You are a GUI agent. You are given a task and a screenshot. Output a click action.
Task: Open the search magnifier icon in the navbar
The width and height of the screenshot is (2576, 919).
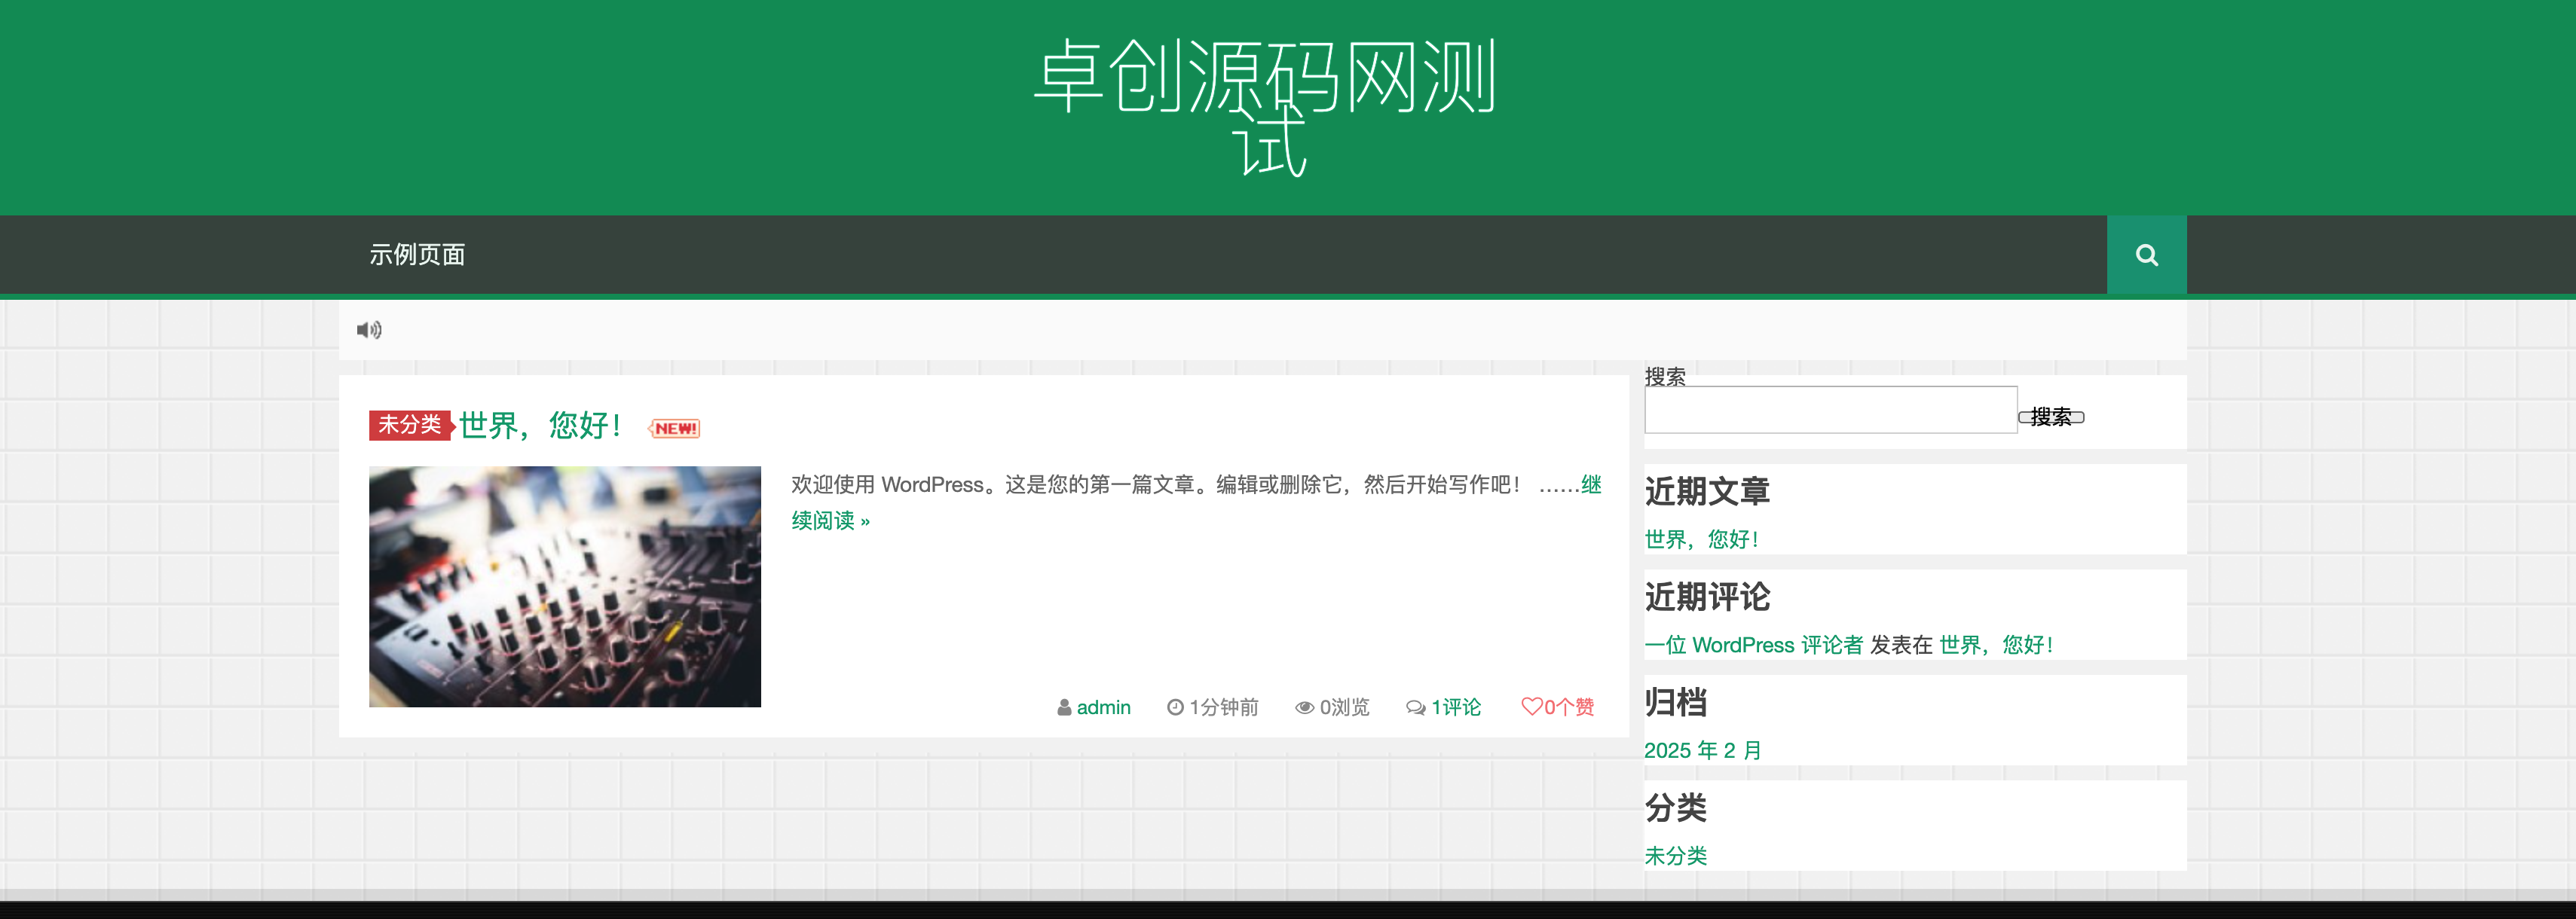point(2146,255)
